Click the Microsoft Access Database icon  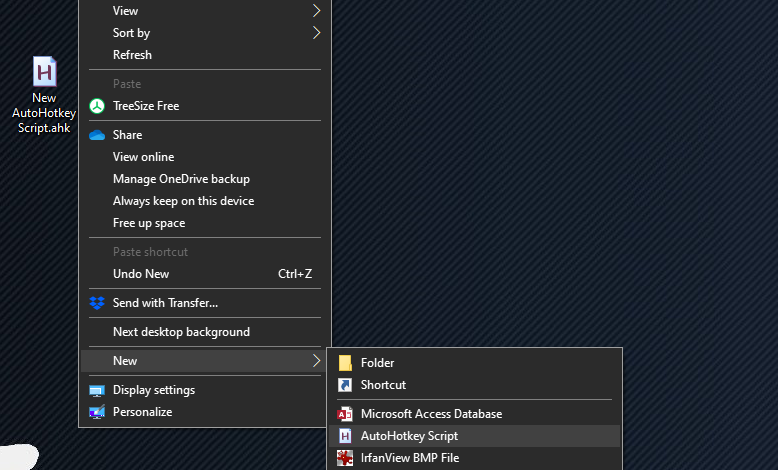[345, 414]
